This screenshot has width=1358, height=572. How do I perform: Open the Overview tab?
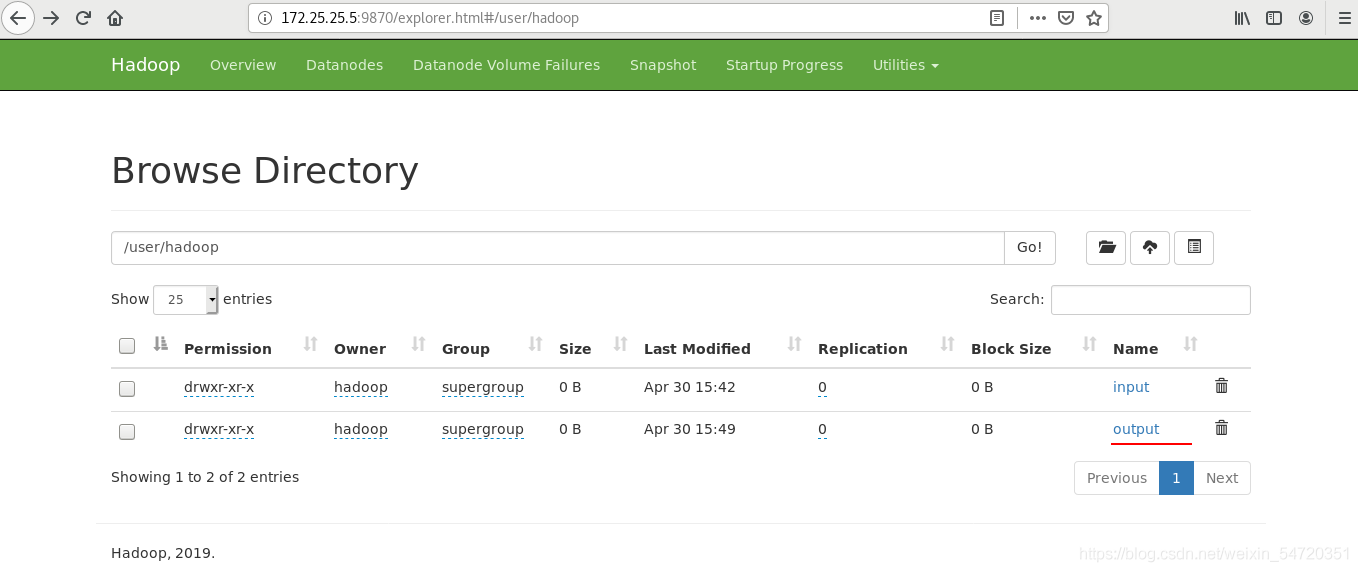(243, 65)
